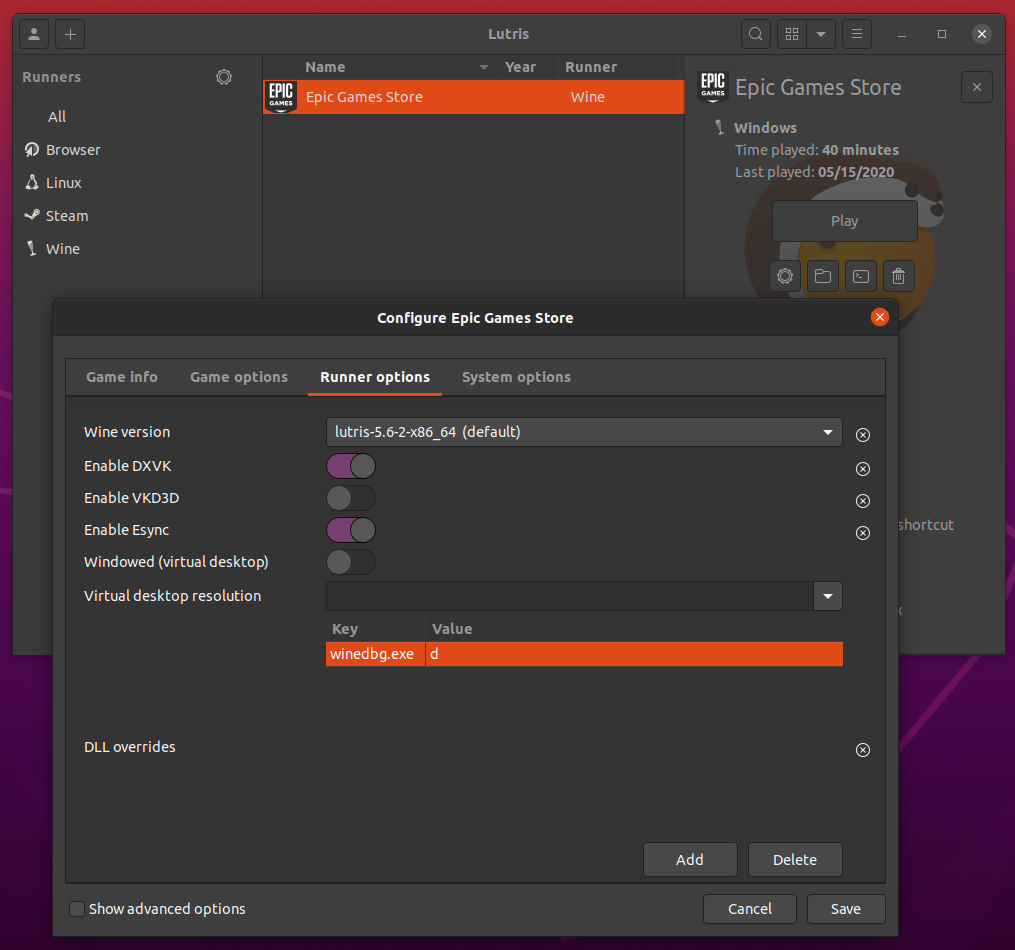This screenshot has height=950, width=1015.
Task: Click the Cancel button
Action: [x=750, y=909]
